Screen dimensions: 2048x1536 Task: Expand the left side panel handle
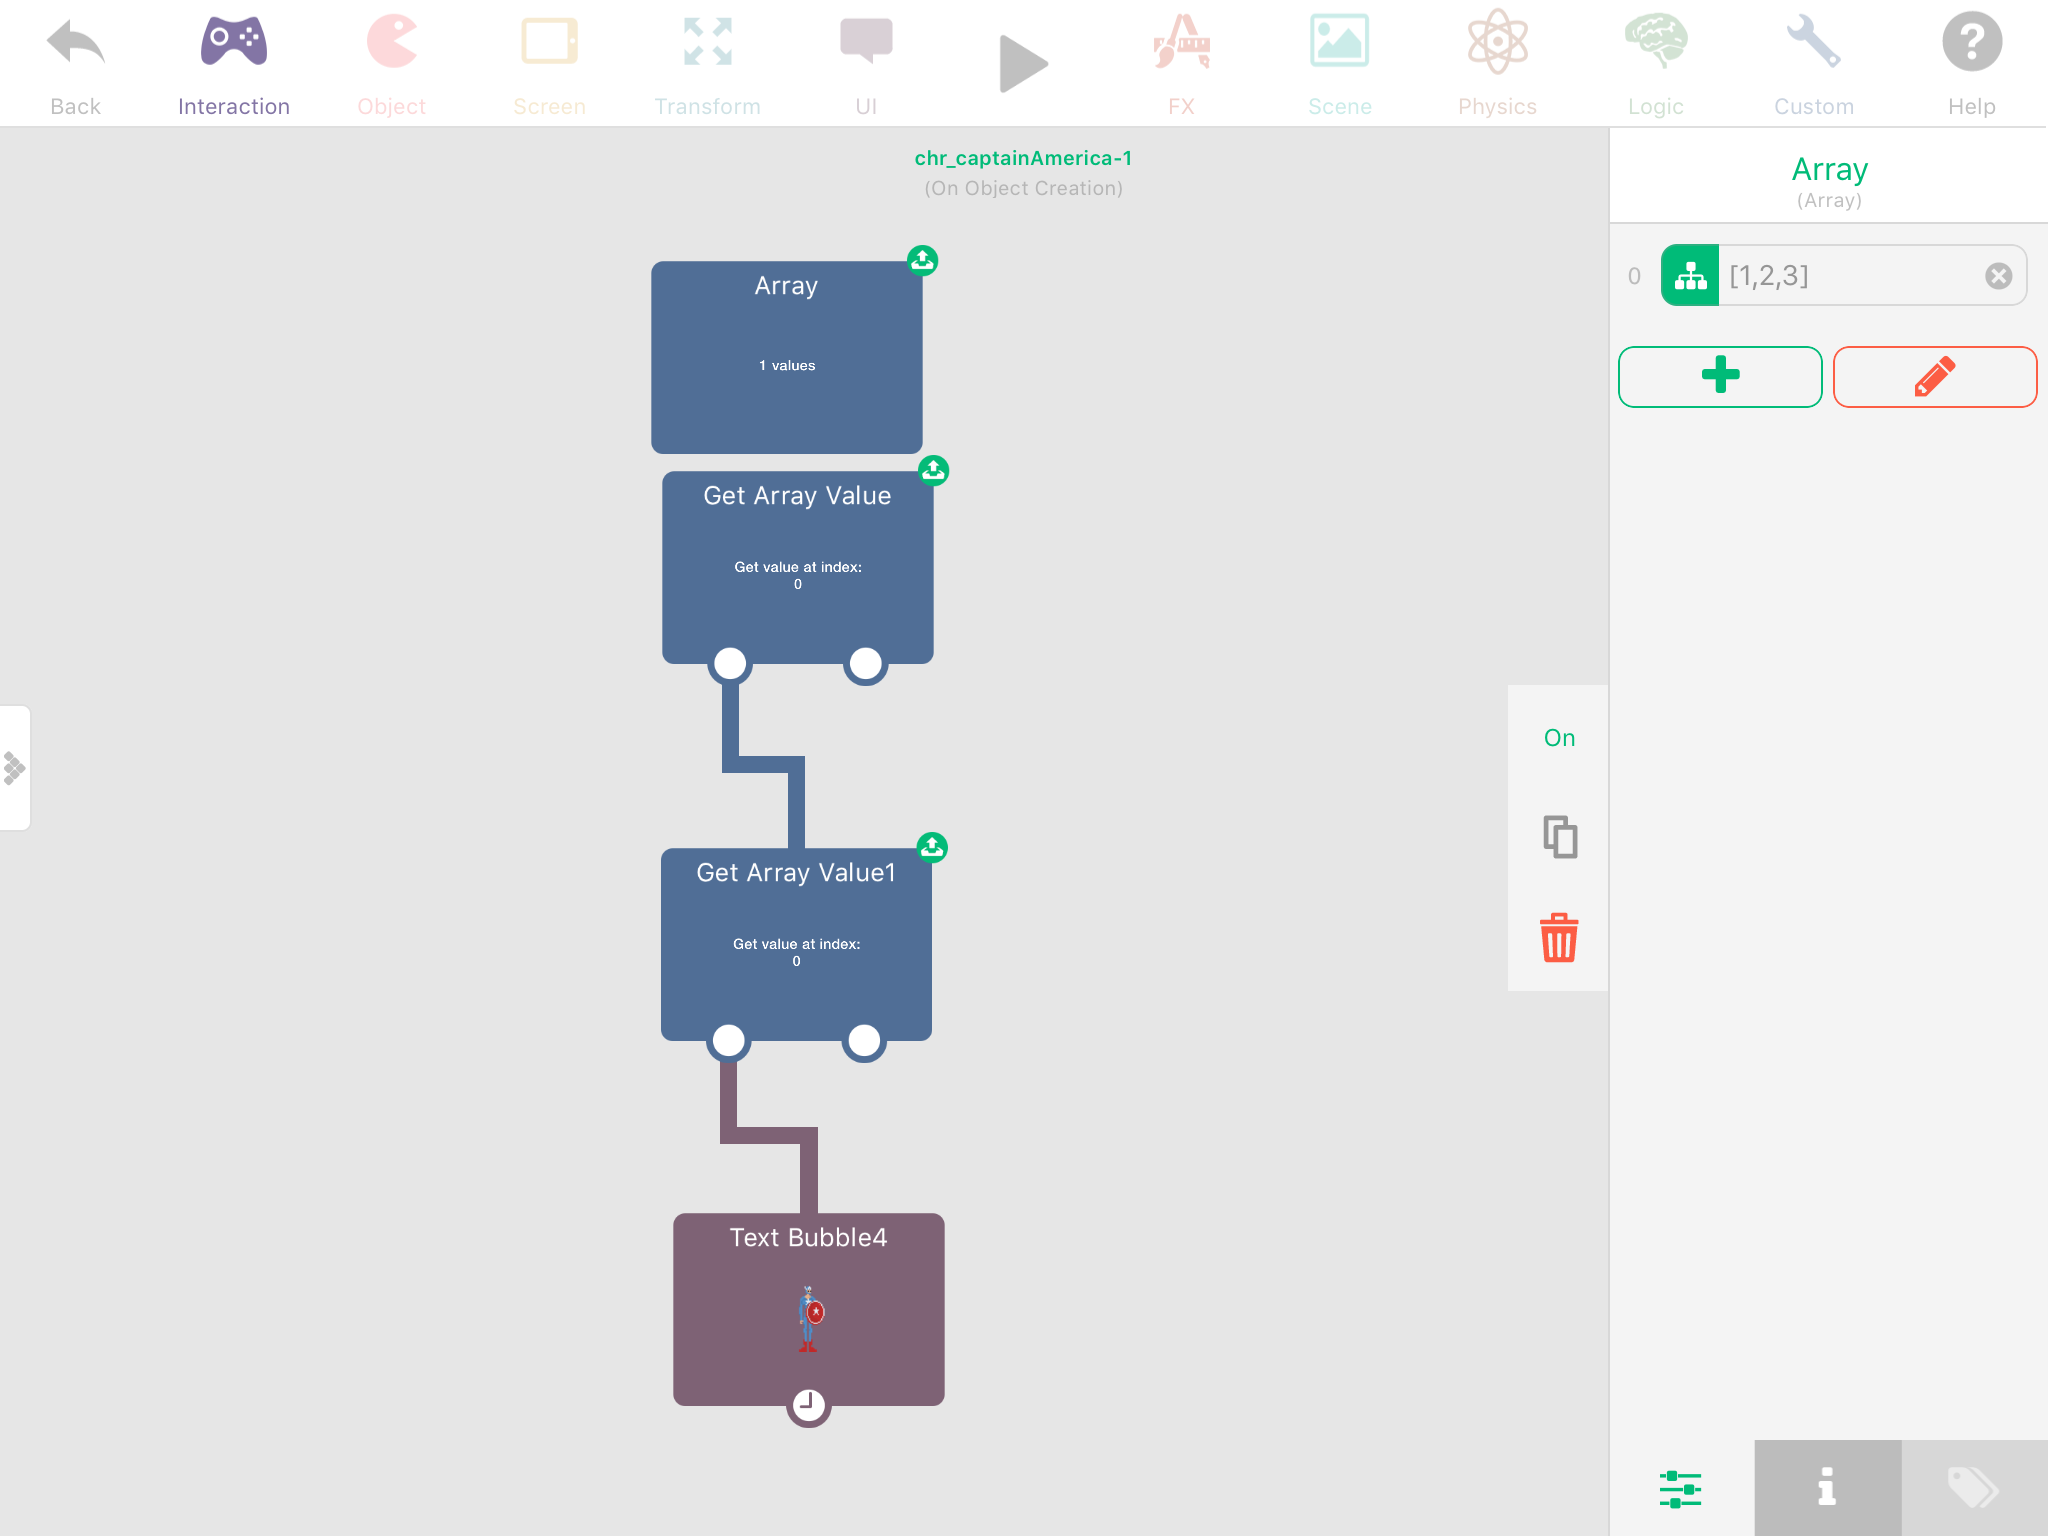[x=15, y=768]
